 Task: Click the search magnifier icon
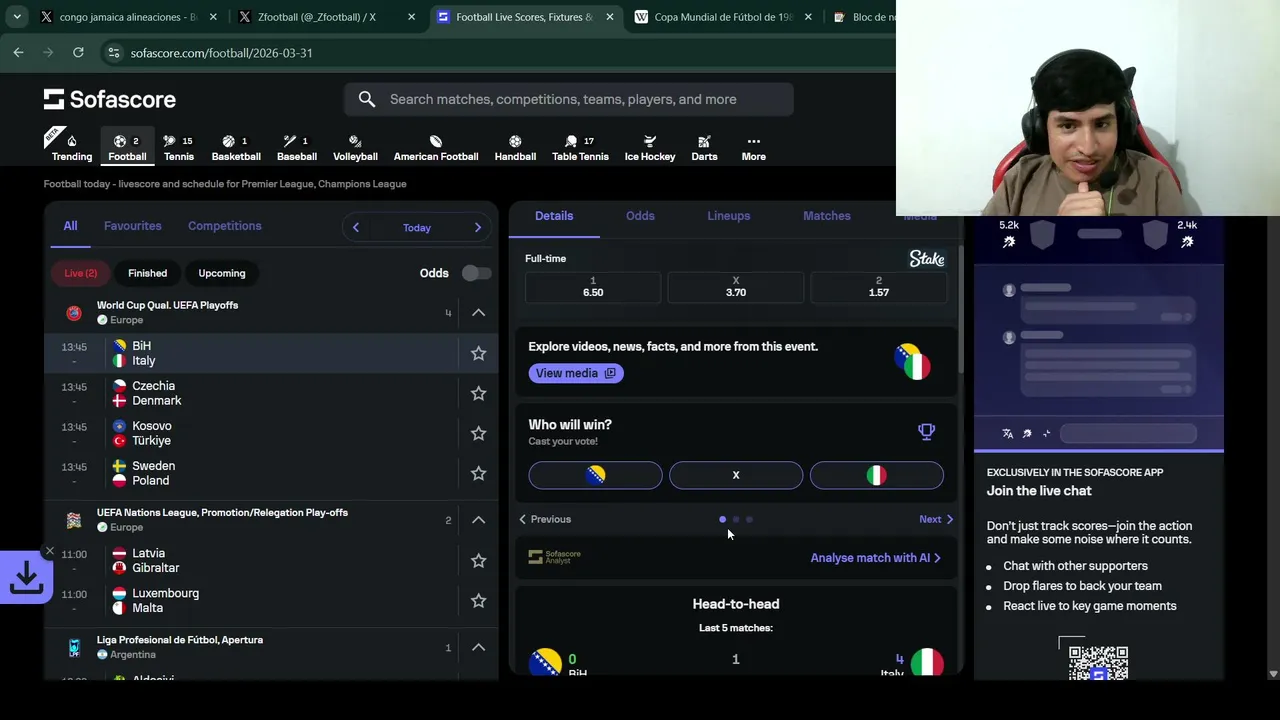367,99
